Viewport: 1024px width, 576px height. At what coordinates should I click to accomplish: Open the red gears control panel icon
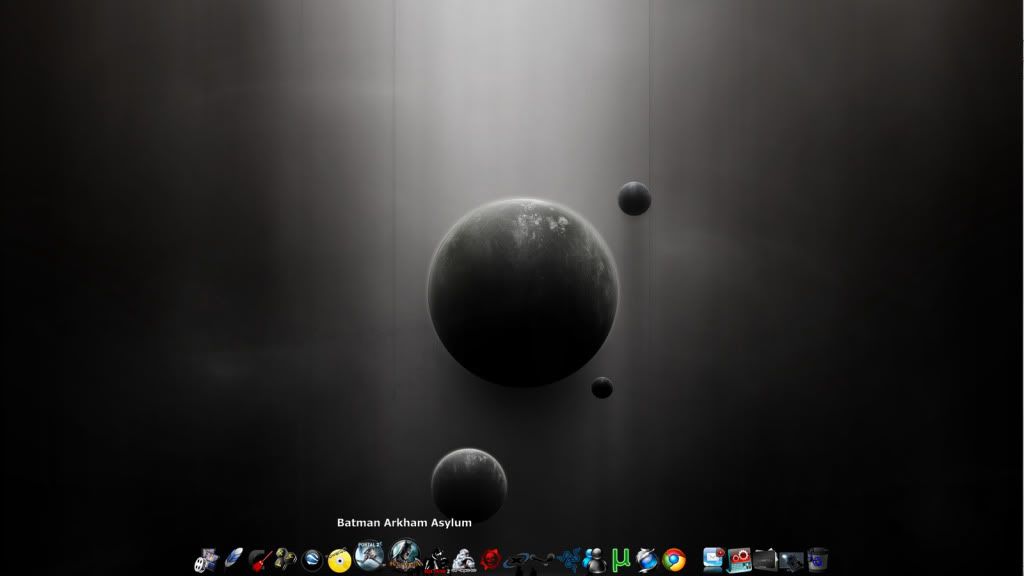[739, 560]
